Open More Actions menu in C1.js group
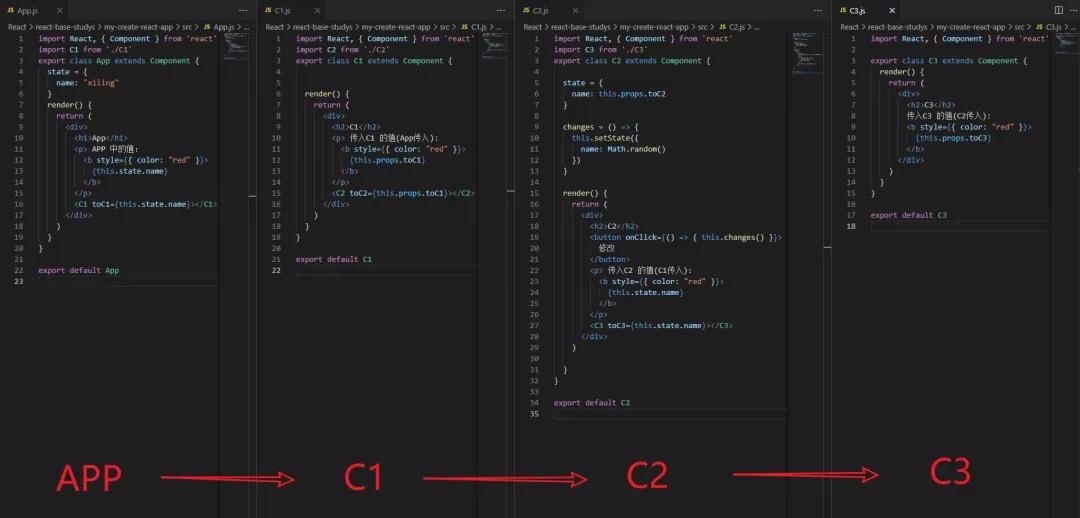The height and width of the screenshot is (518, 1080). coord(501,11)
